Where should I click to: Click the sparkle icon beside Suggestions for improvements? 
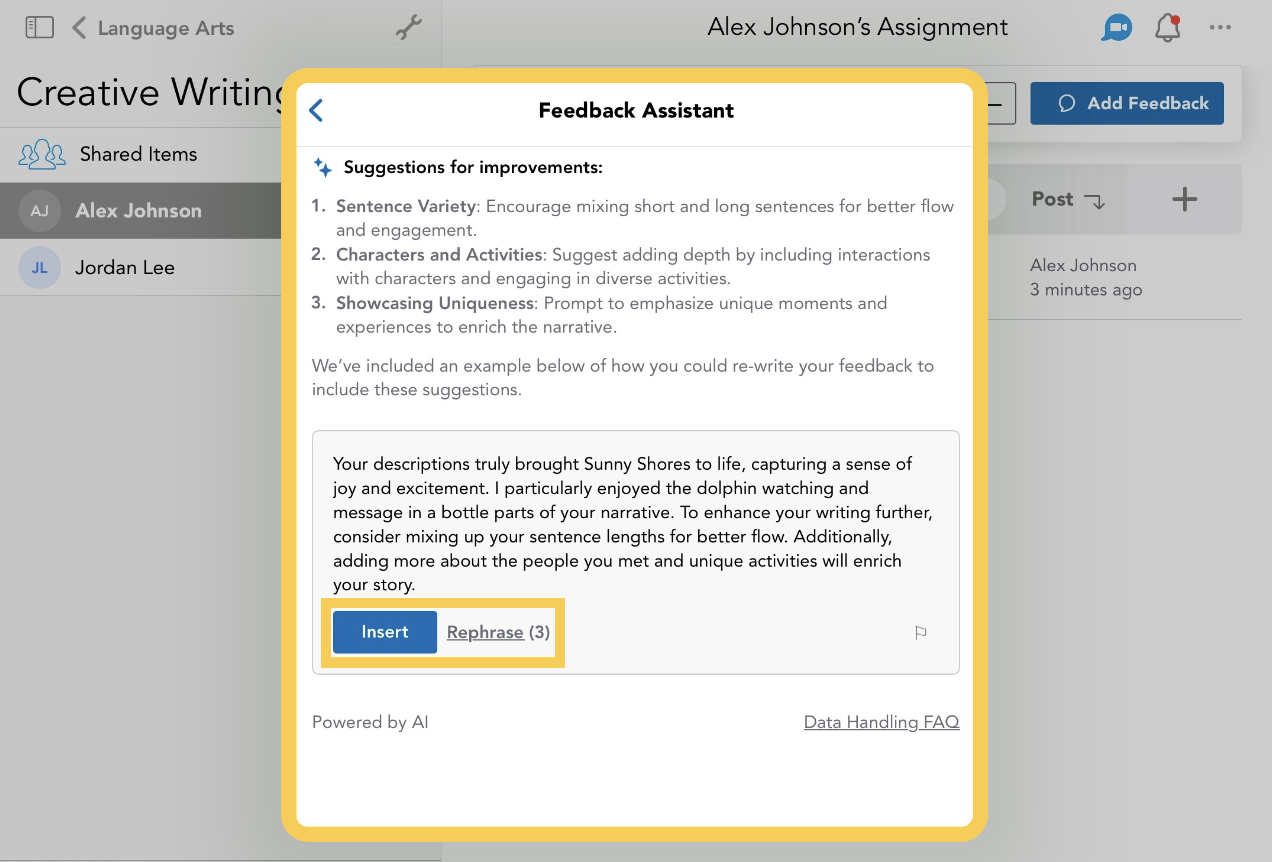pos(322,167)
